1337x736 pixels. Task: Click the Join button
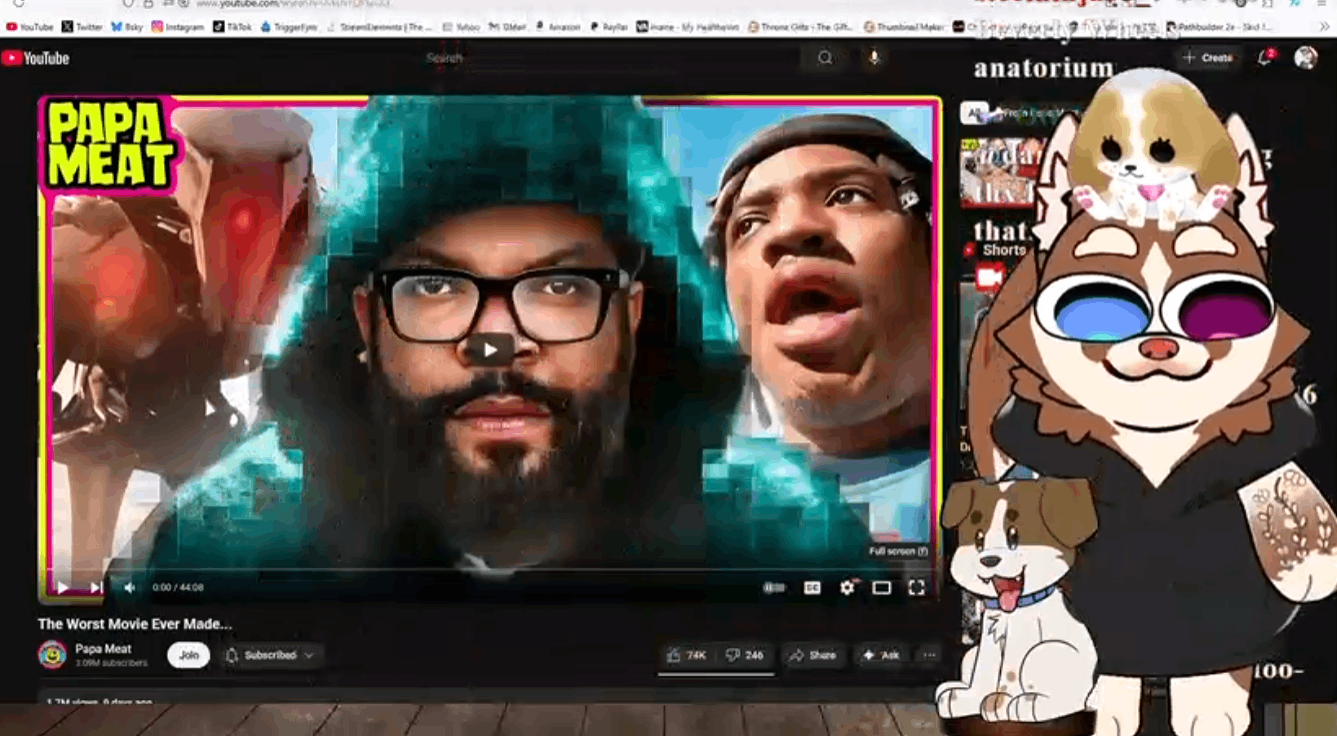(189, 655)
